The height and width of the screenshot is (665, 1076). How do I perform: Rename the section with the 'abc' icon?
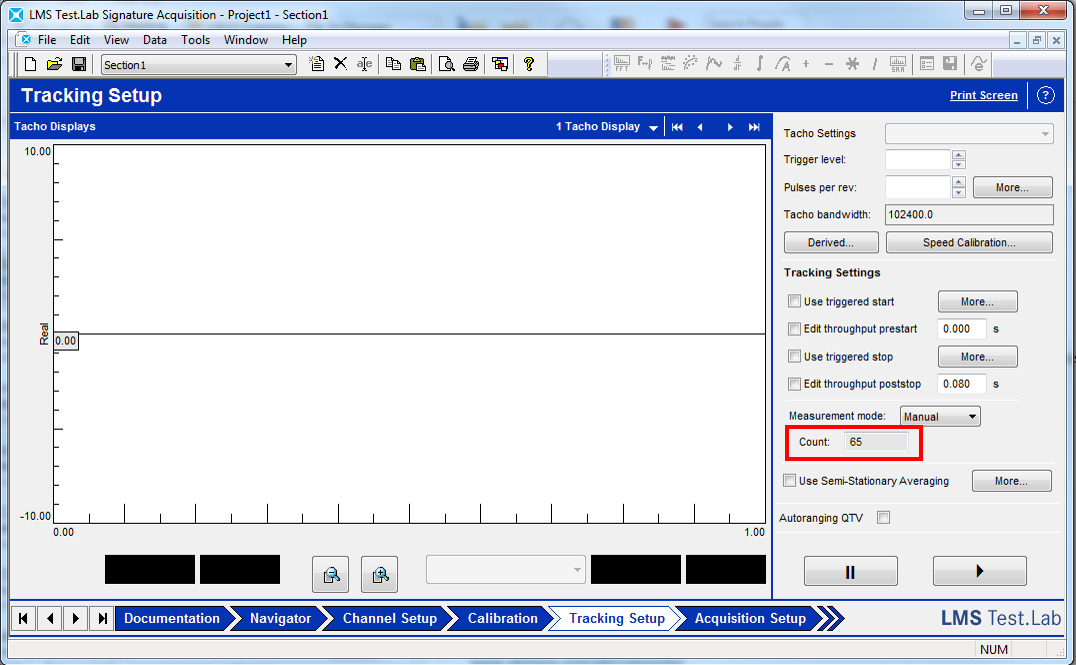pos(364,65)
